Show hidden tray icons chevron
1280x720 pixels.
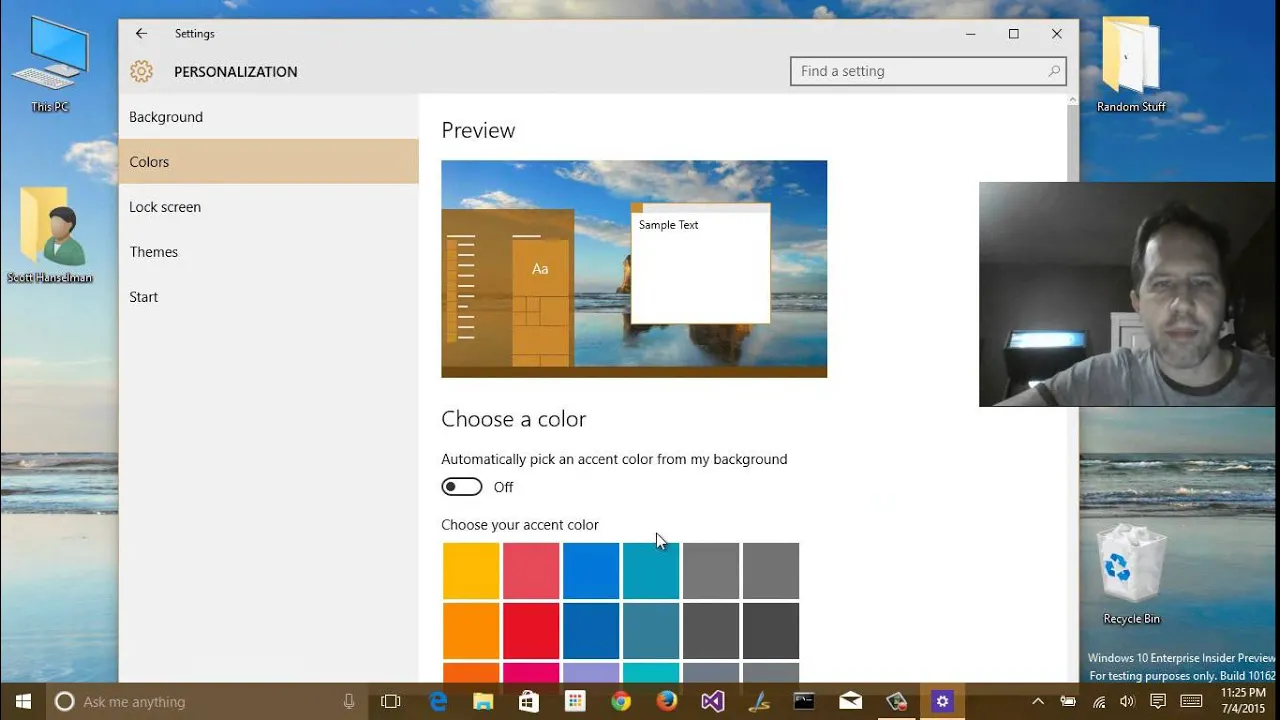[x=1038, y=702]
